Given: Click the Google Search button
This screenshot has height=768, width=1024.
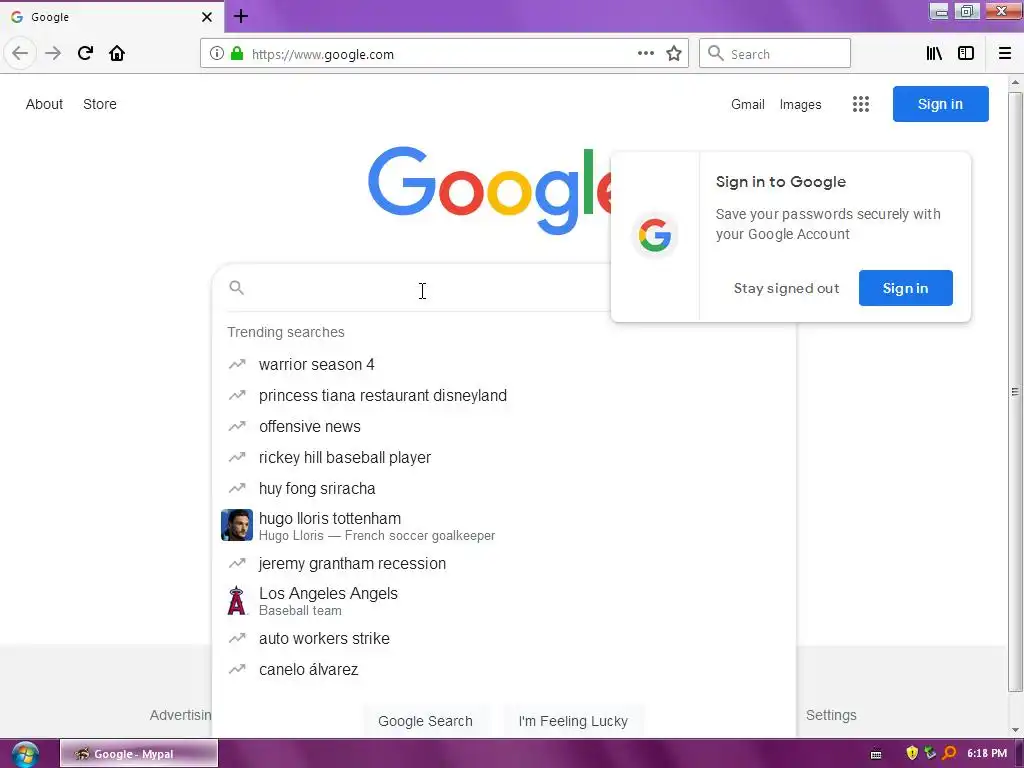Looking at the screenshot, I should click(x=425, y=721).
